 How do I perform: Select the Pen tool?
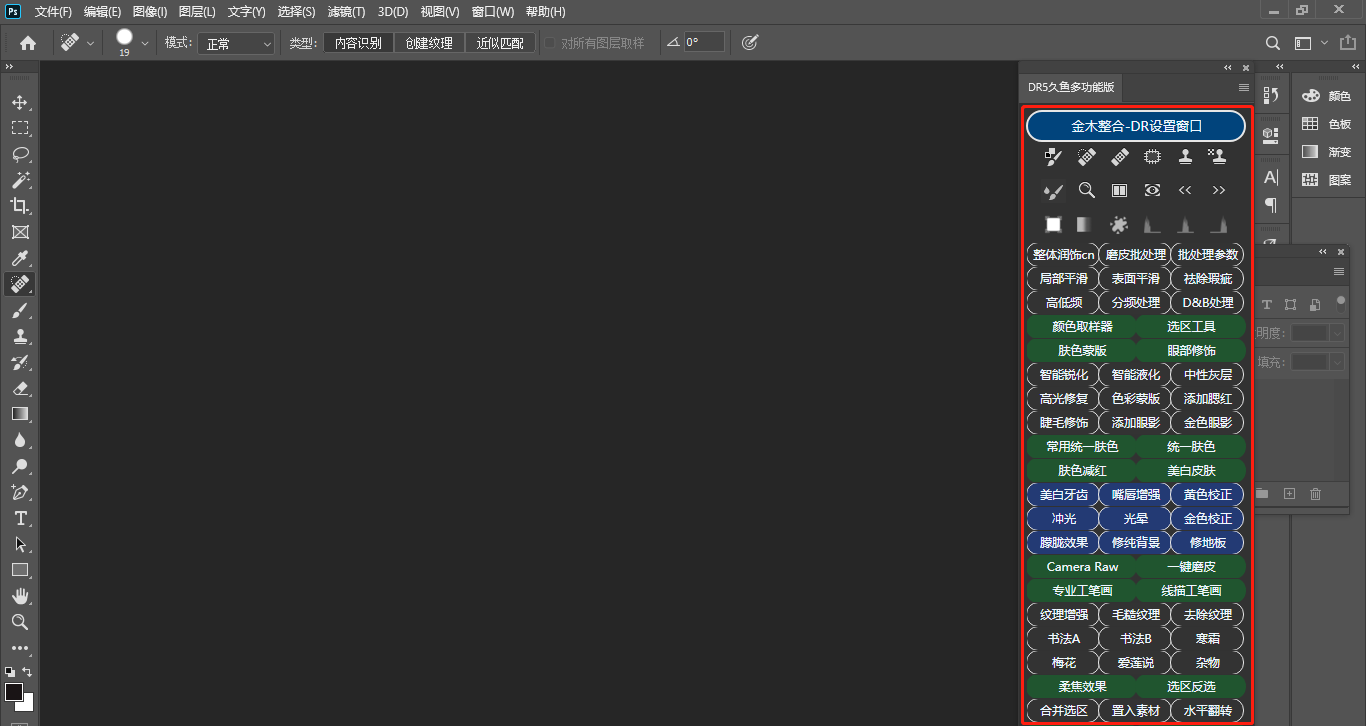pos(19,492)
